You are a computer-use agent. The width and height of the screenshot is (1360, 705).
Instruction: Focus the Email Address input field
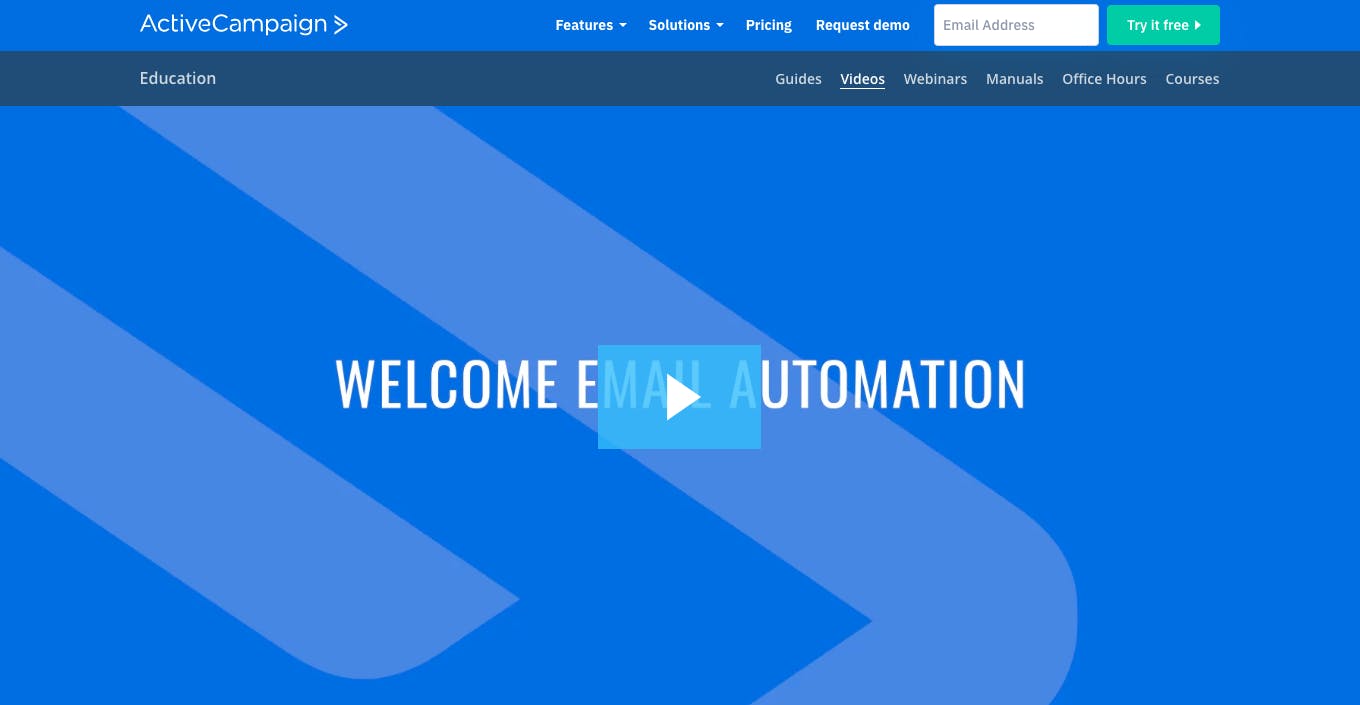(1016, 25)
